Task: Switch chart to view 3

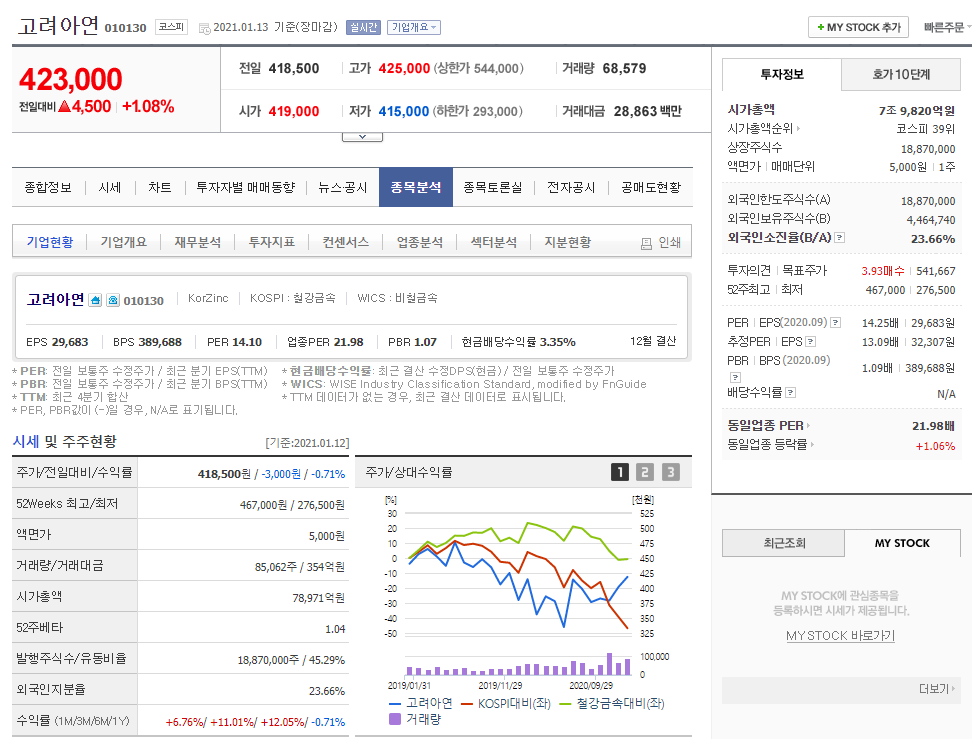Action: point(670,472)
